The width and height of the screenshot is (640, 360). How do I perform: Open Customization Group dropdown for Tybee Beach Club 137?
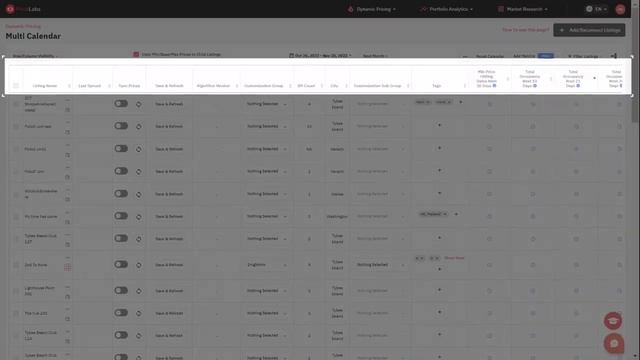click(267, 239)
